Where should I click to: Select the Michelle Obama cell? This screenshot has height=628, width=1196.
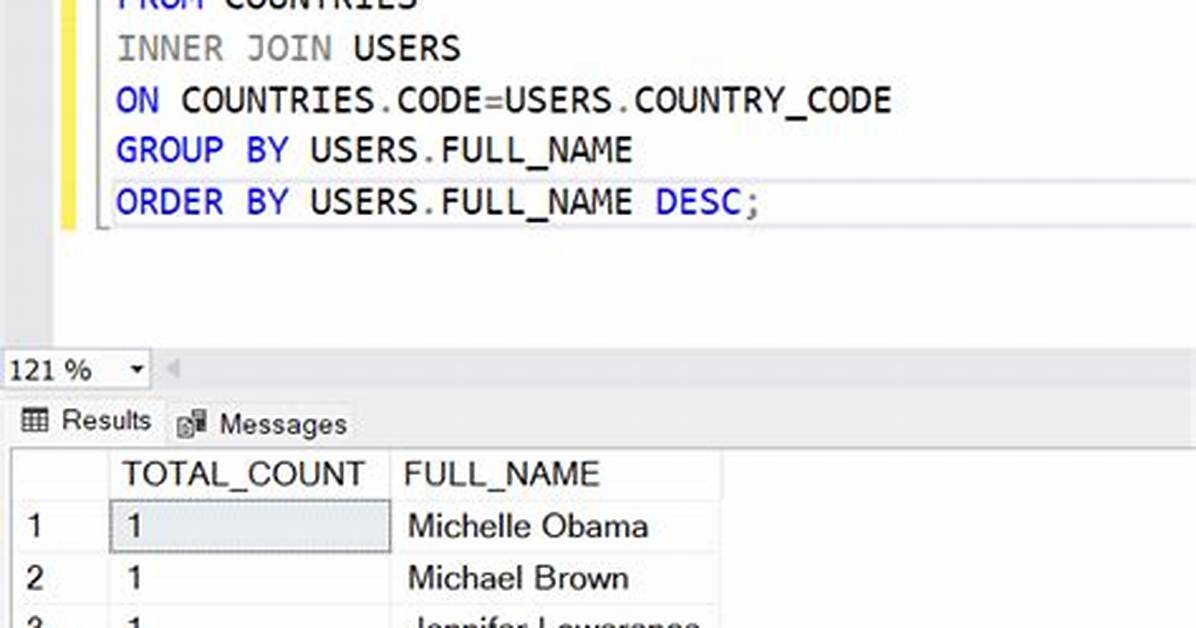(x=555, y=526)
